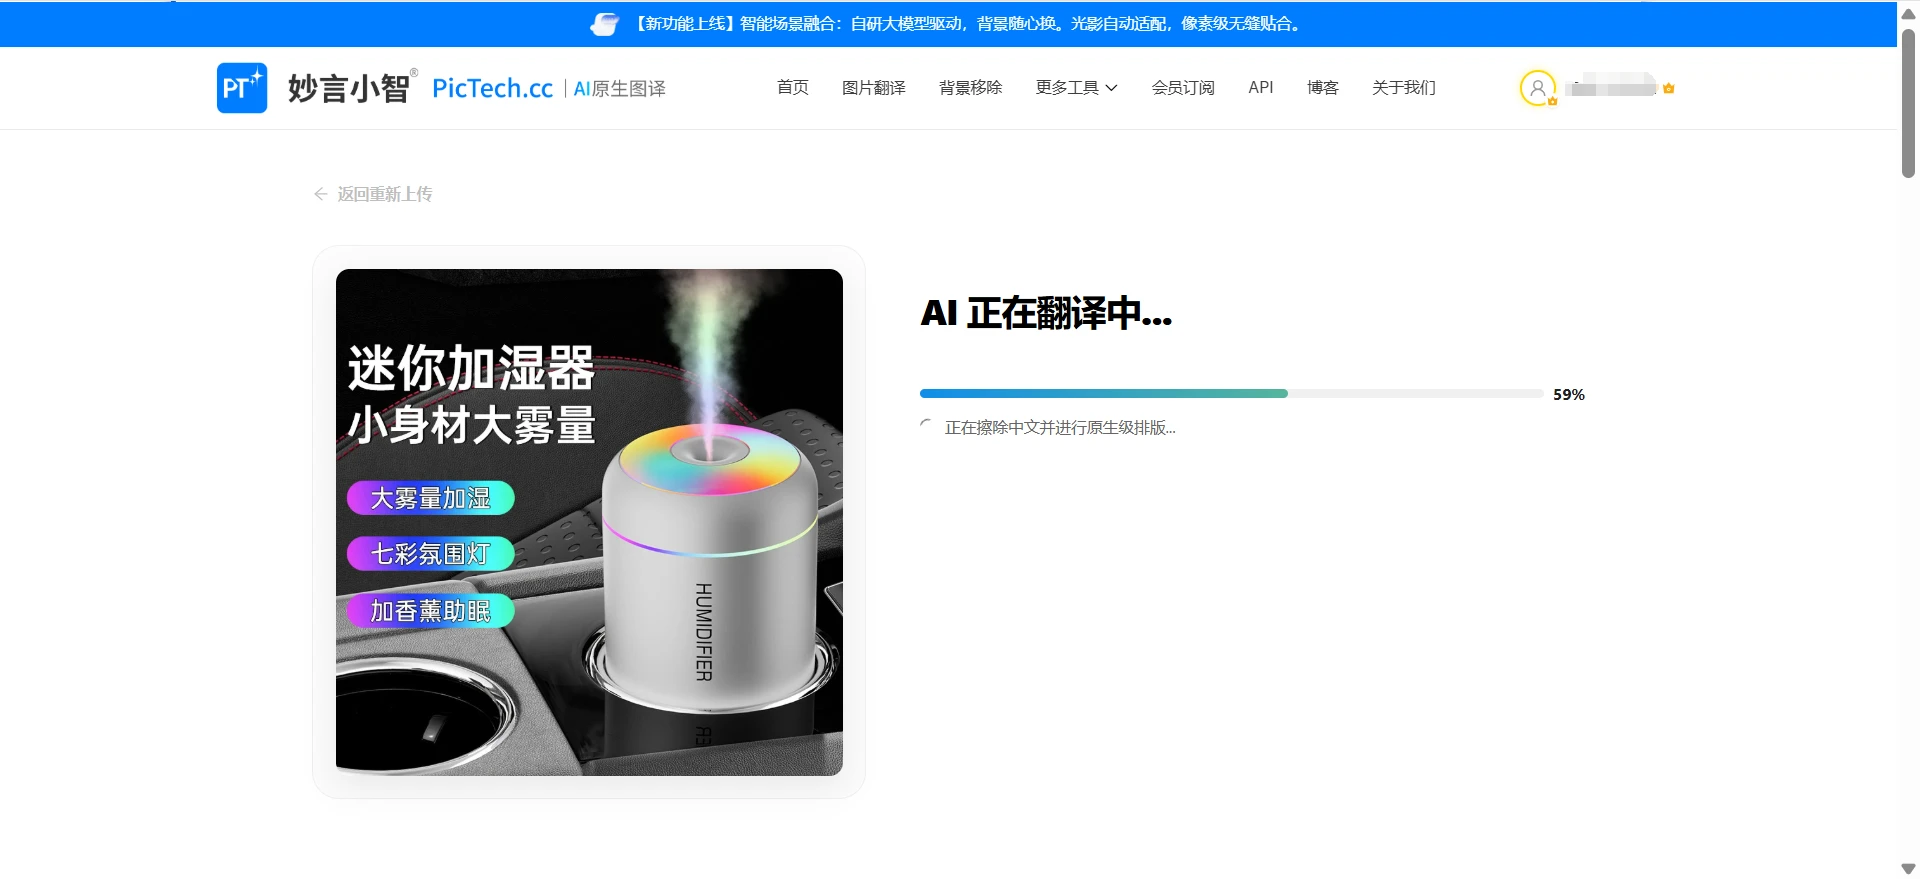Click the 59% progress value
The height and width of the screenshot is (879, 1920).
coord(1569,395)
